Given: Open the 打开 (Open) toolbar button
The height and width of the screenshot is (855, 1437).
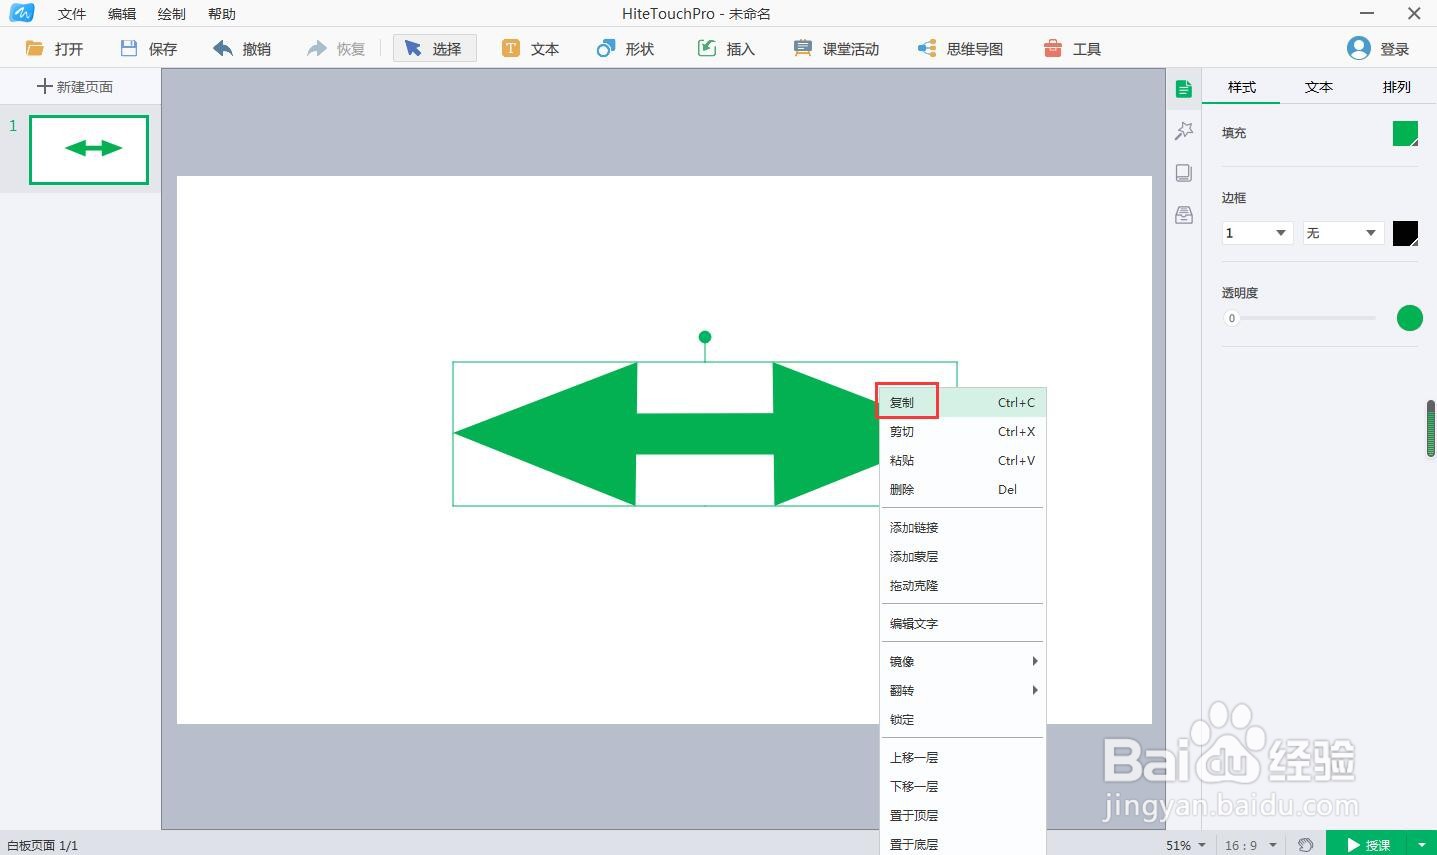Looking at the screenshot, I should [x=55, y=48].
